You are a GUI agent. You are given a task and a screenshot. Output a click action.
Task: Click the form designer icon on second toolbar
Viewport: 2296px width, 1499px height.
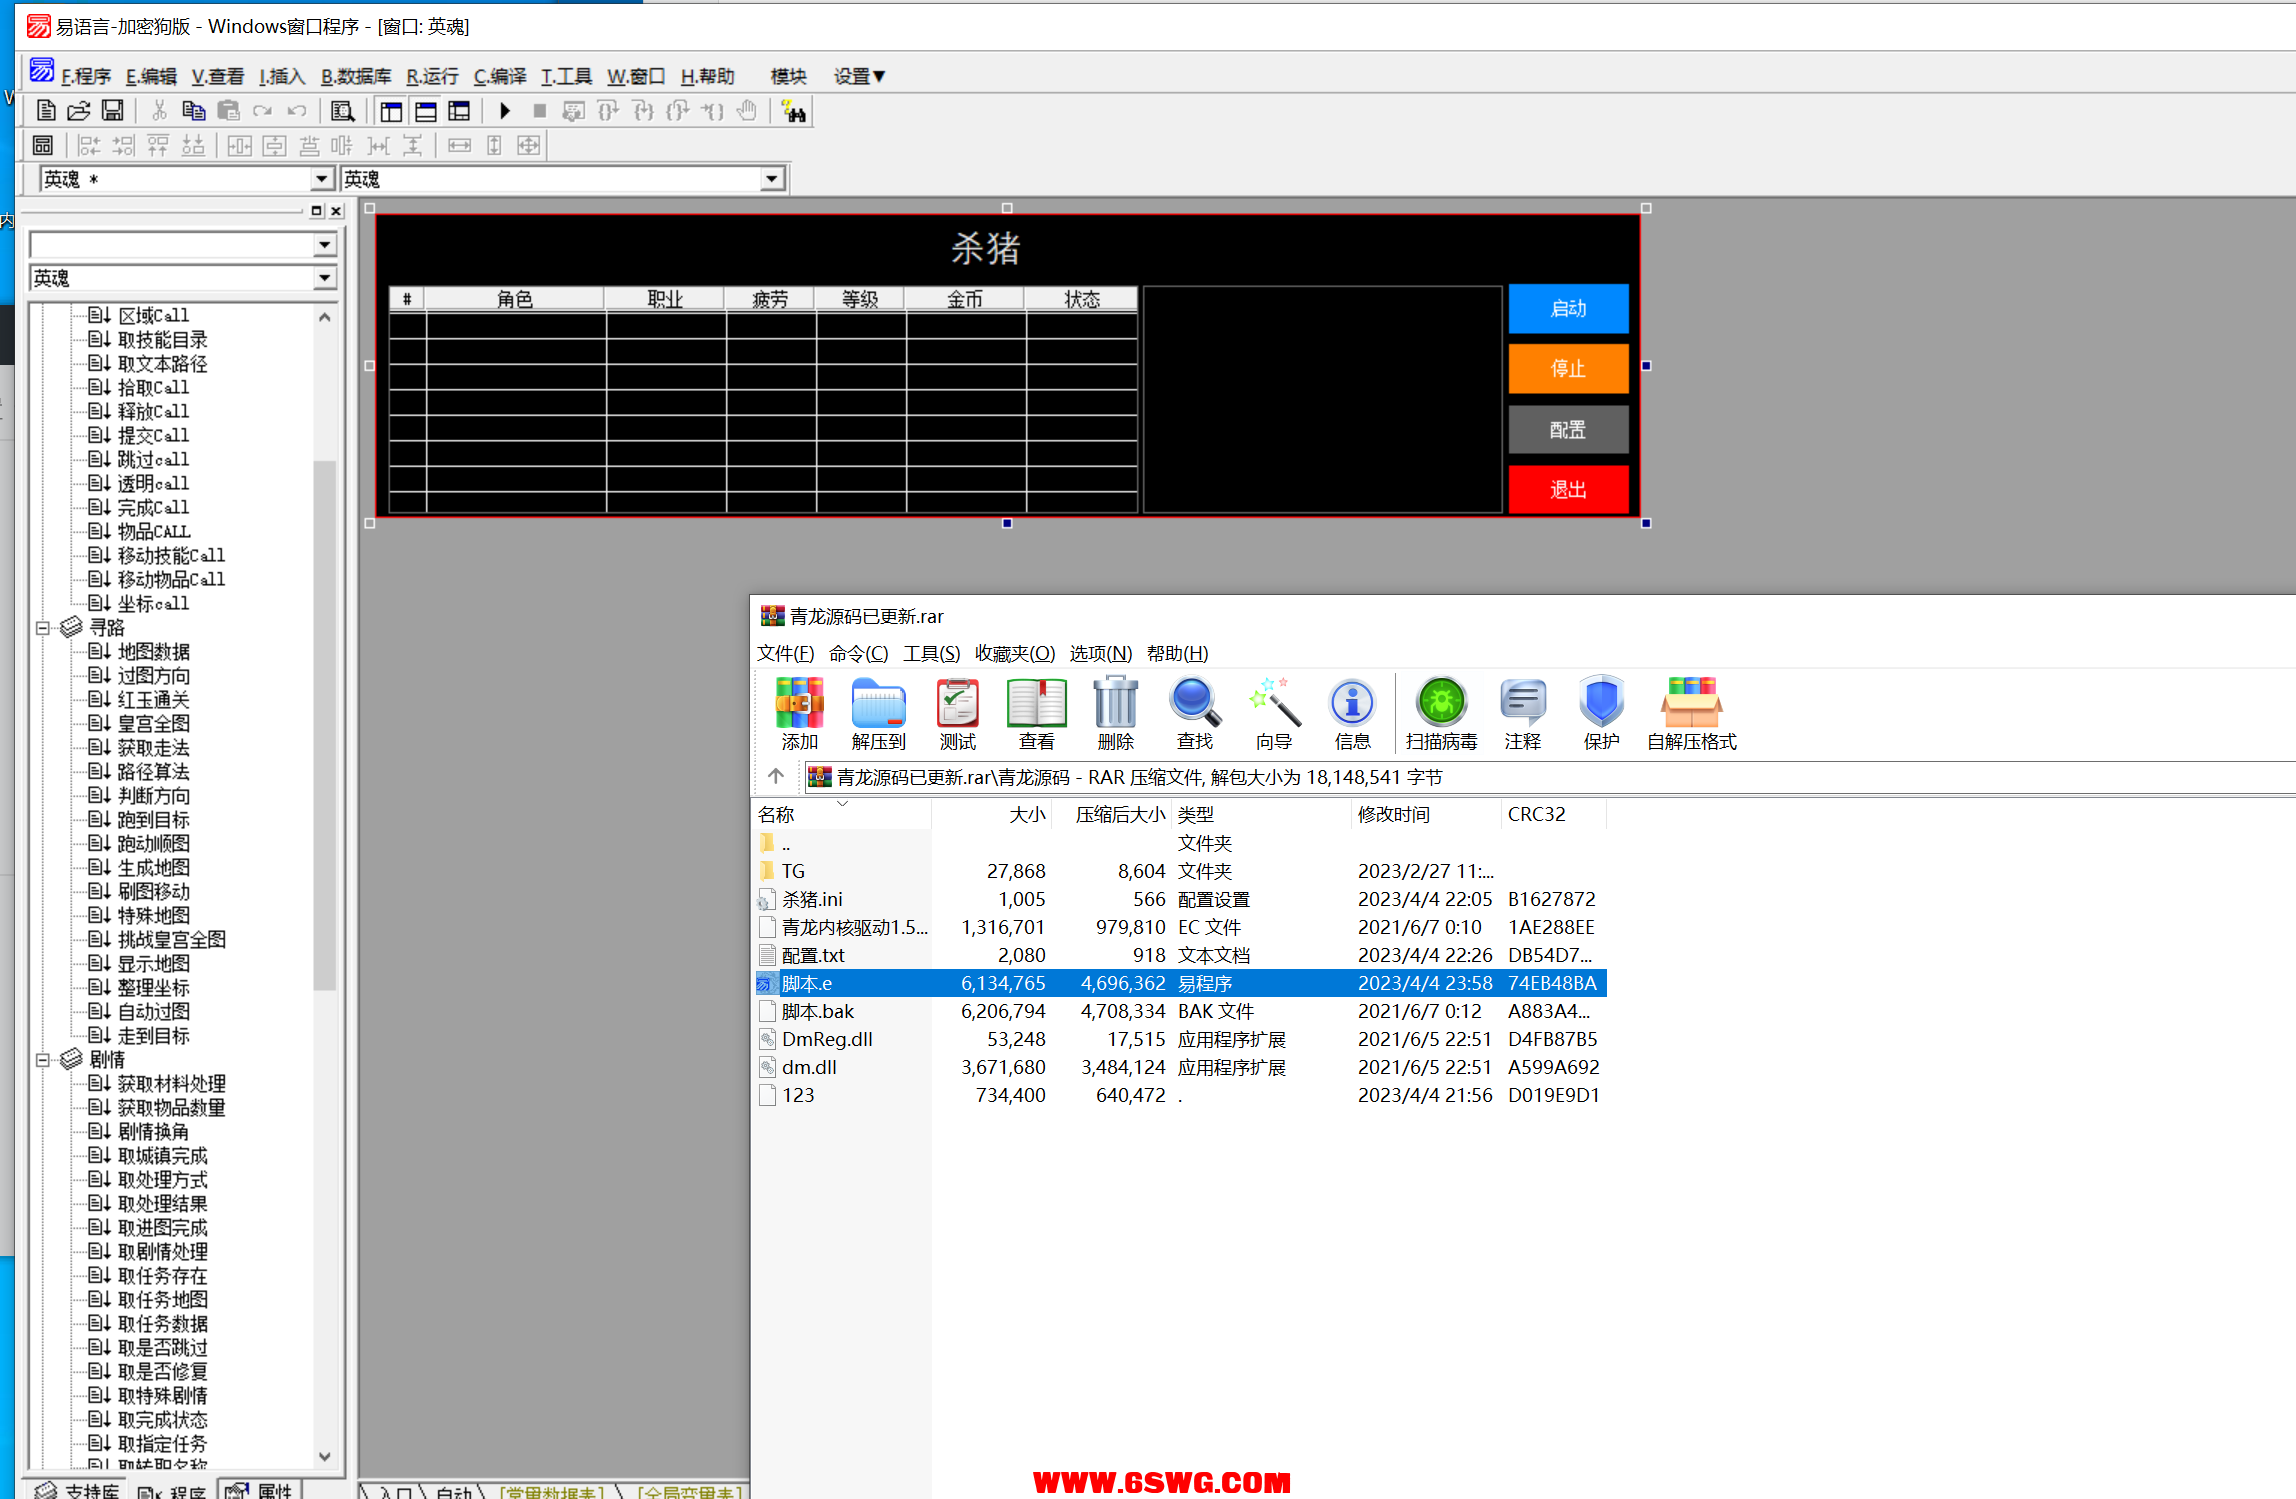click(x=43, y=146)
